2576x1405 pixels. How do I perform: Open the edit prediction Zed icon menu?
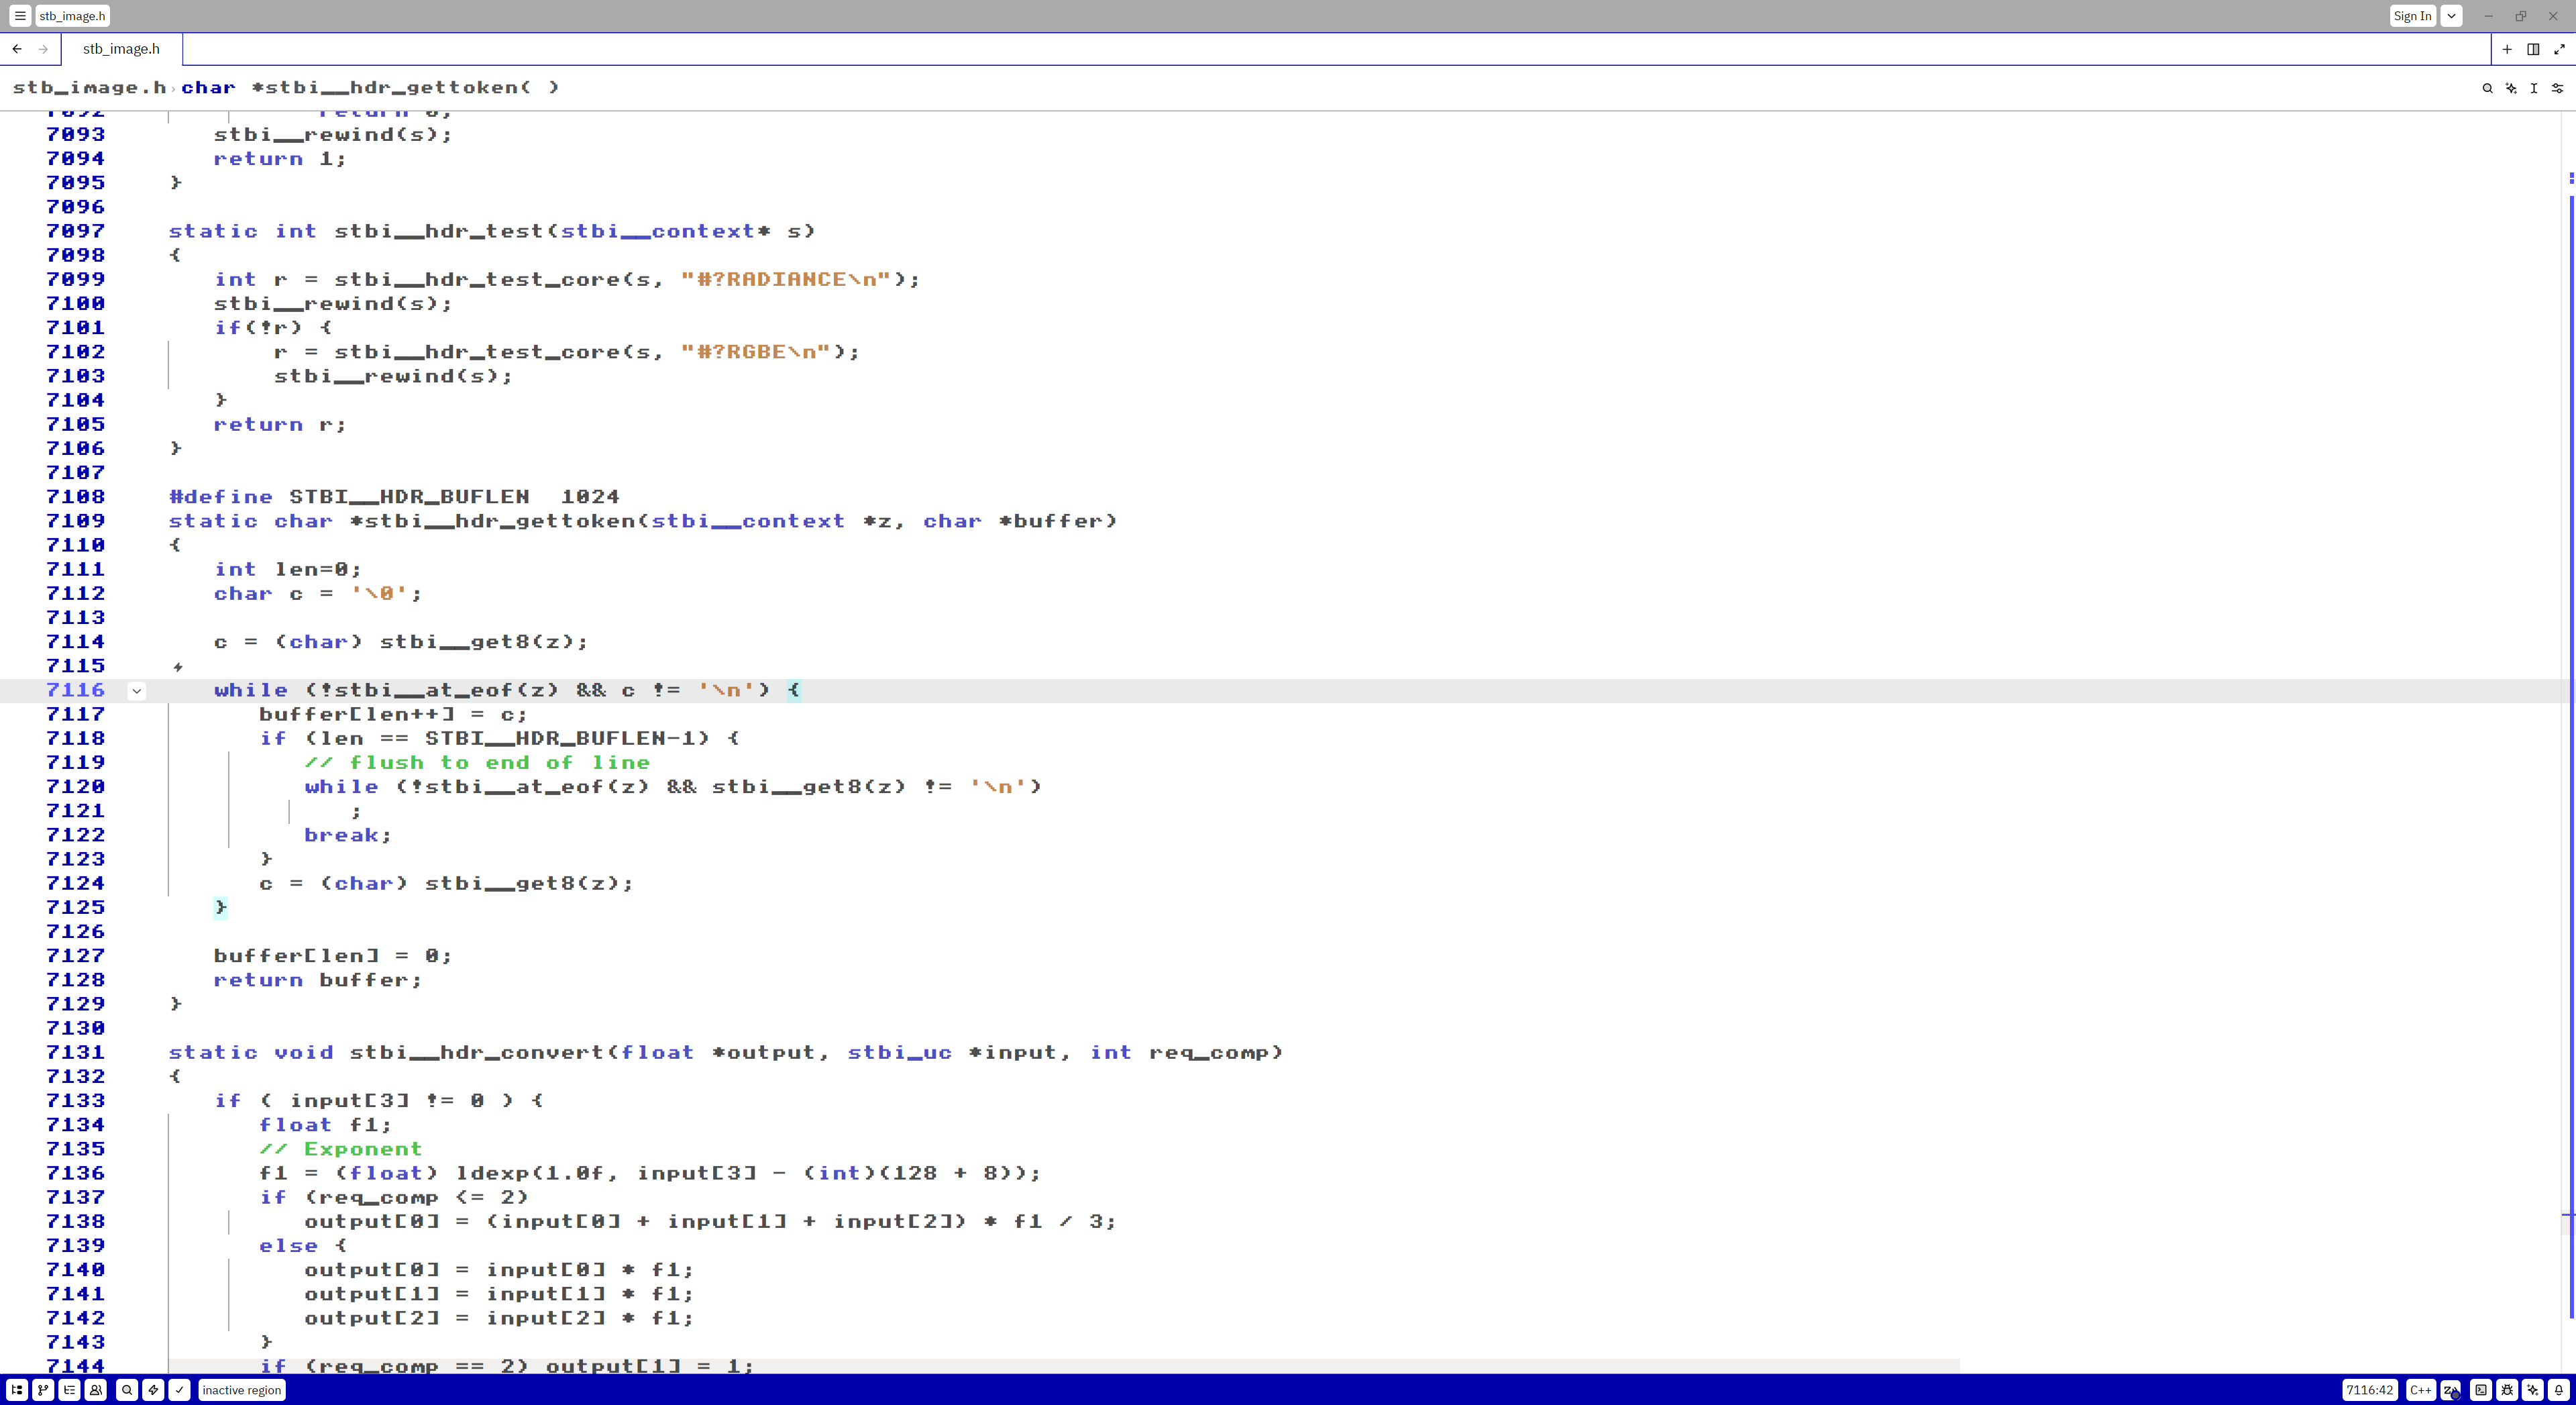(x=2451, y=1389)
